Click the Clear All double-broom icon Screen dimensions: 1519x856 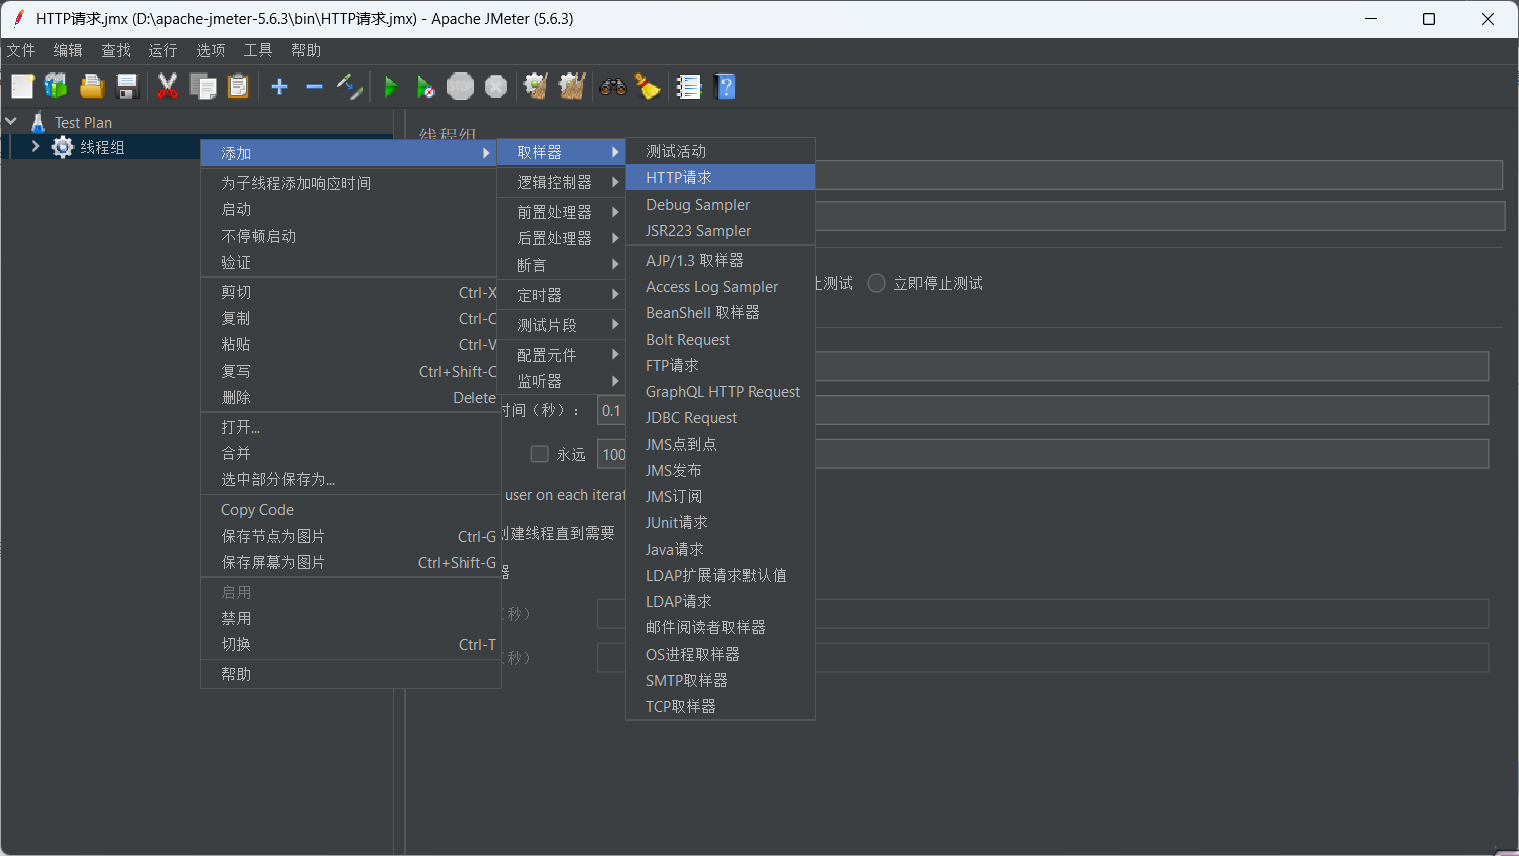click(571, 87)
